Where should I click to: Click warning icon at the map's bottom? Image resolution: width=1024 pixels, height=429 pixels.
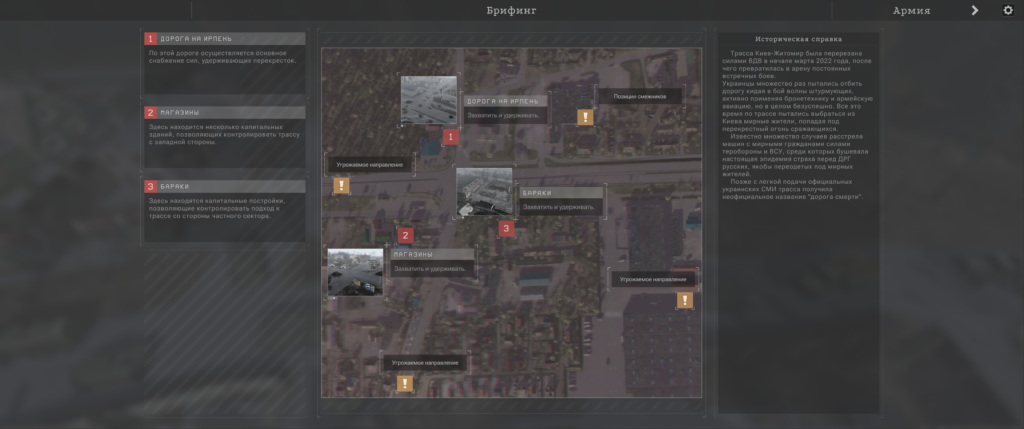point(404,383)
